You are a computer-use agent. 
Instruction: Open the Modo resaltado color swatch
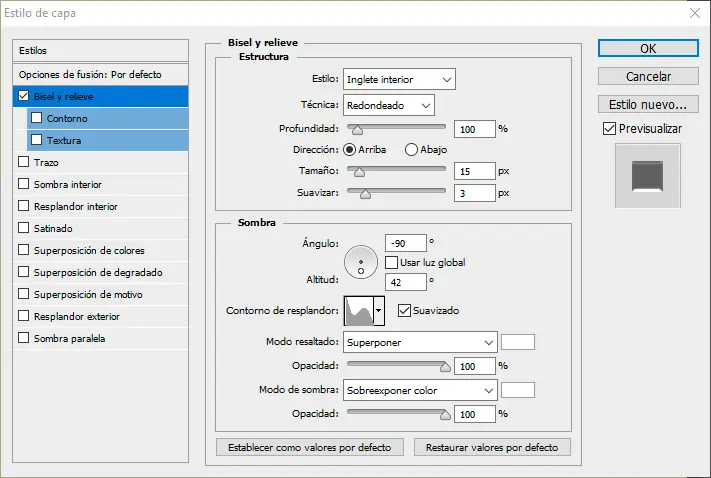pos(518,342)
